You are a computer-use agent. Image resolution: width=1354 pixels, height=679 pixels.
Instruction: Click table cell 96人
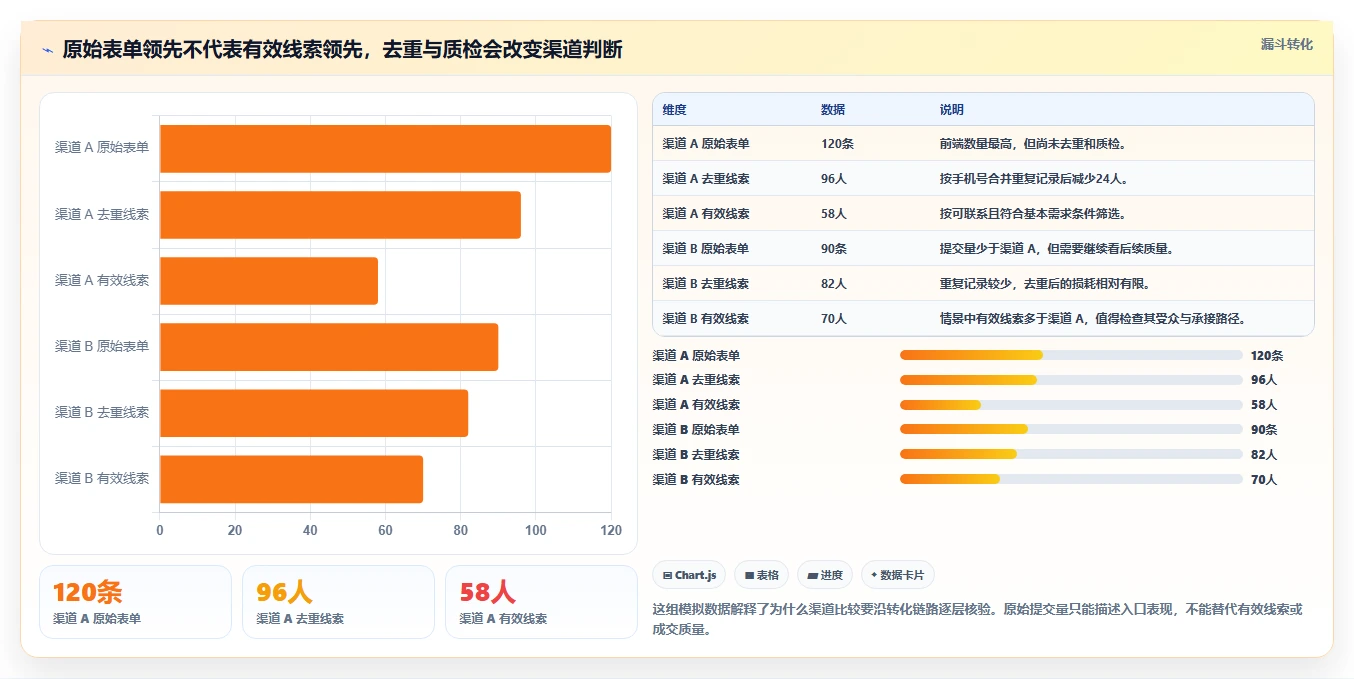[x=834, y=179]
